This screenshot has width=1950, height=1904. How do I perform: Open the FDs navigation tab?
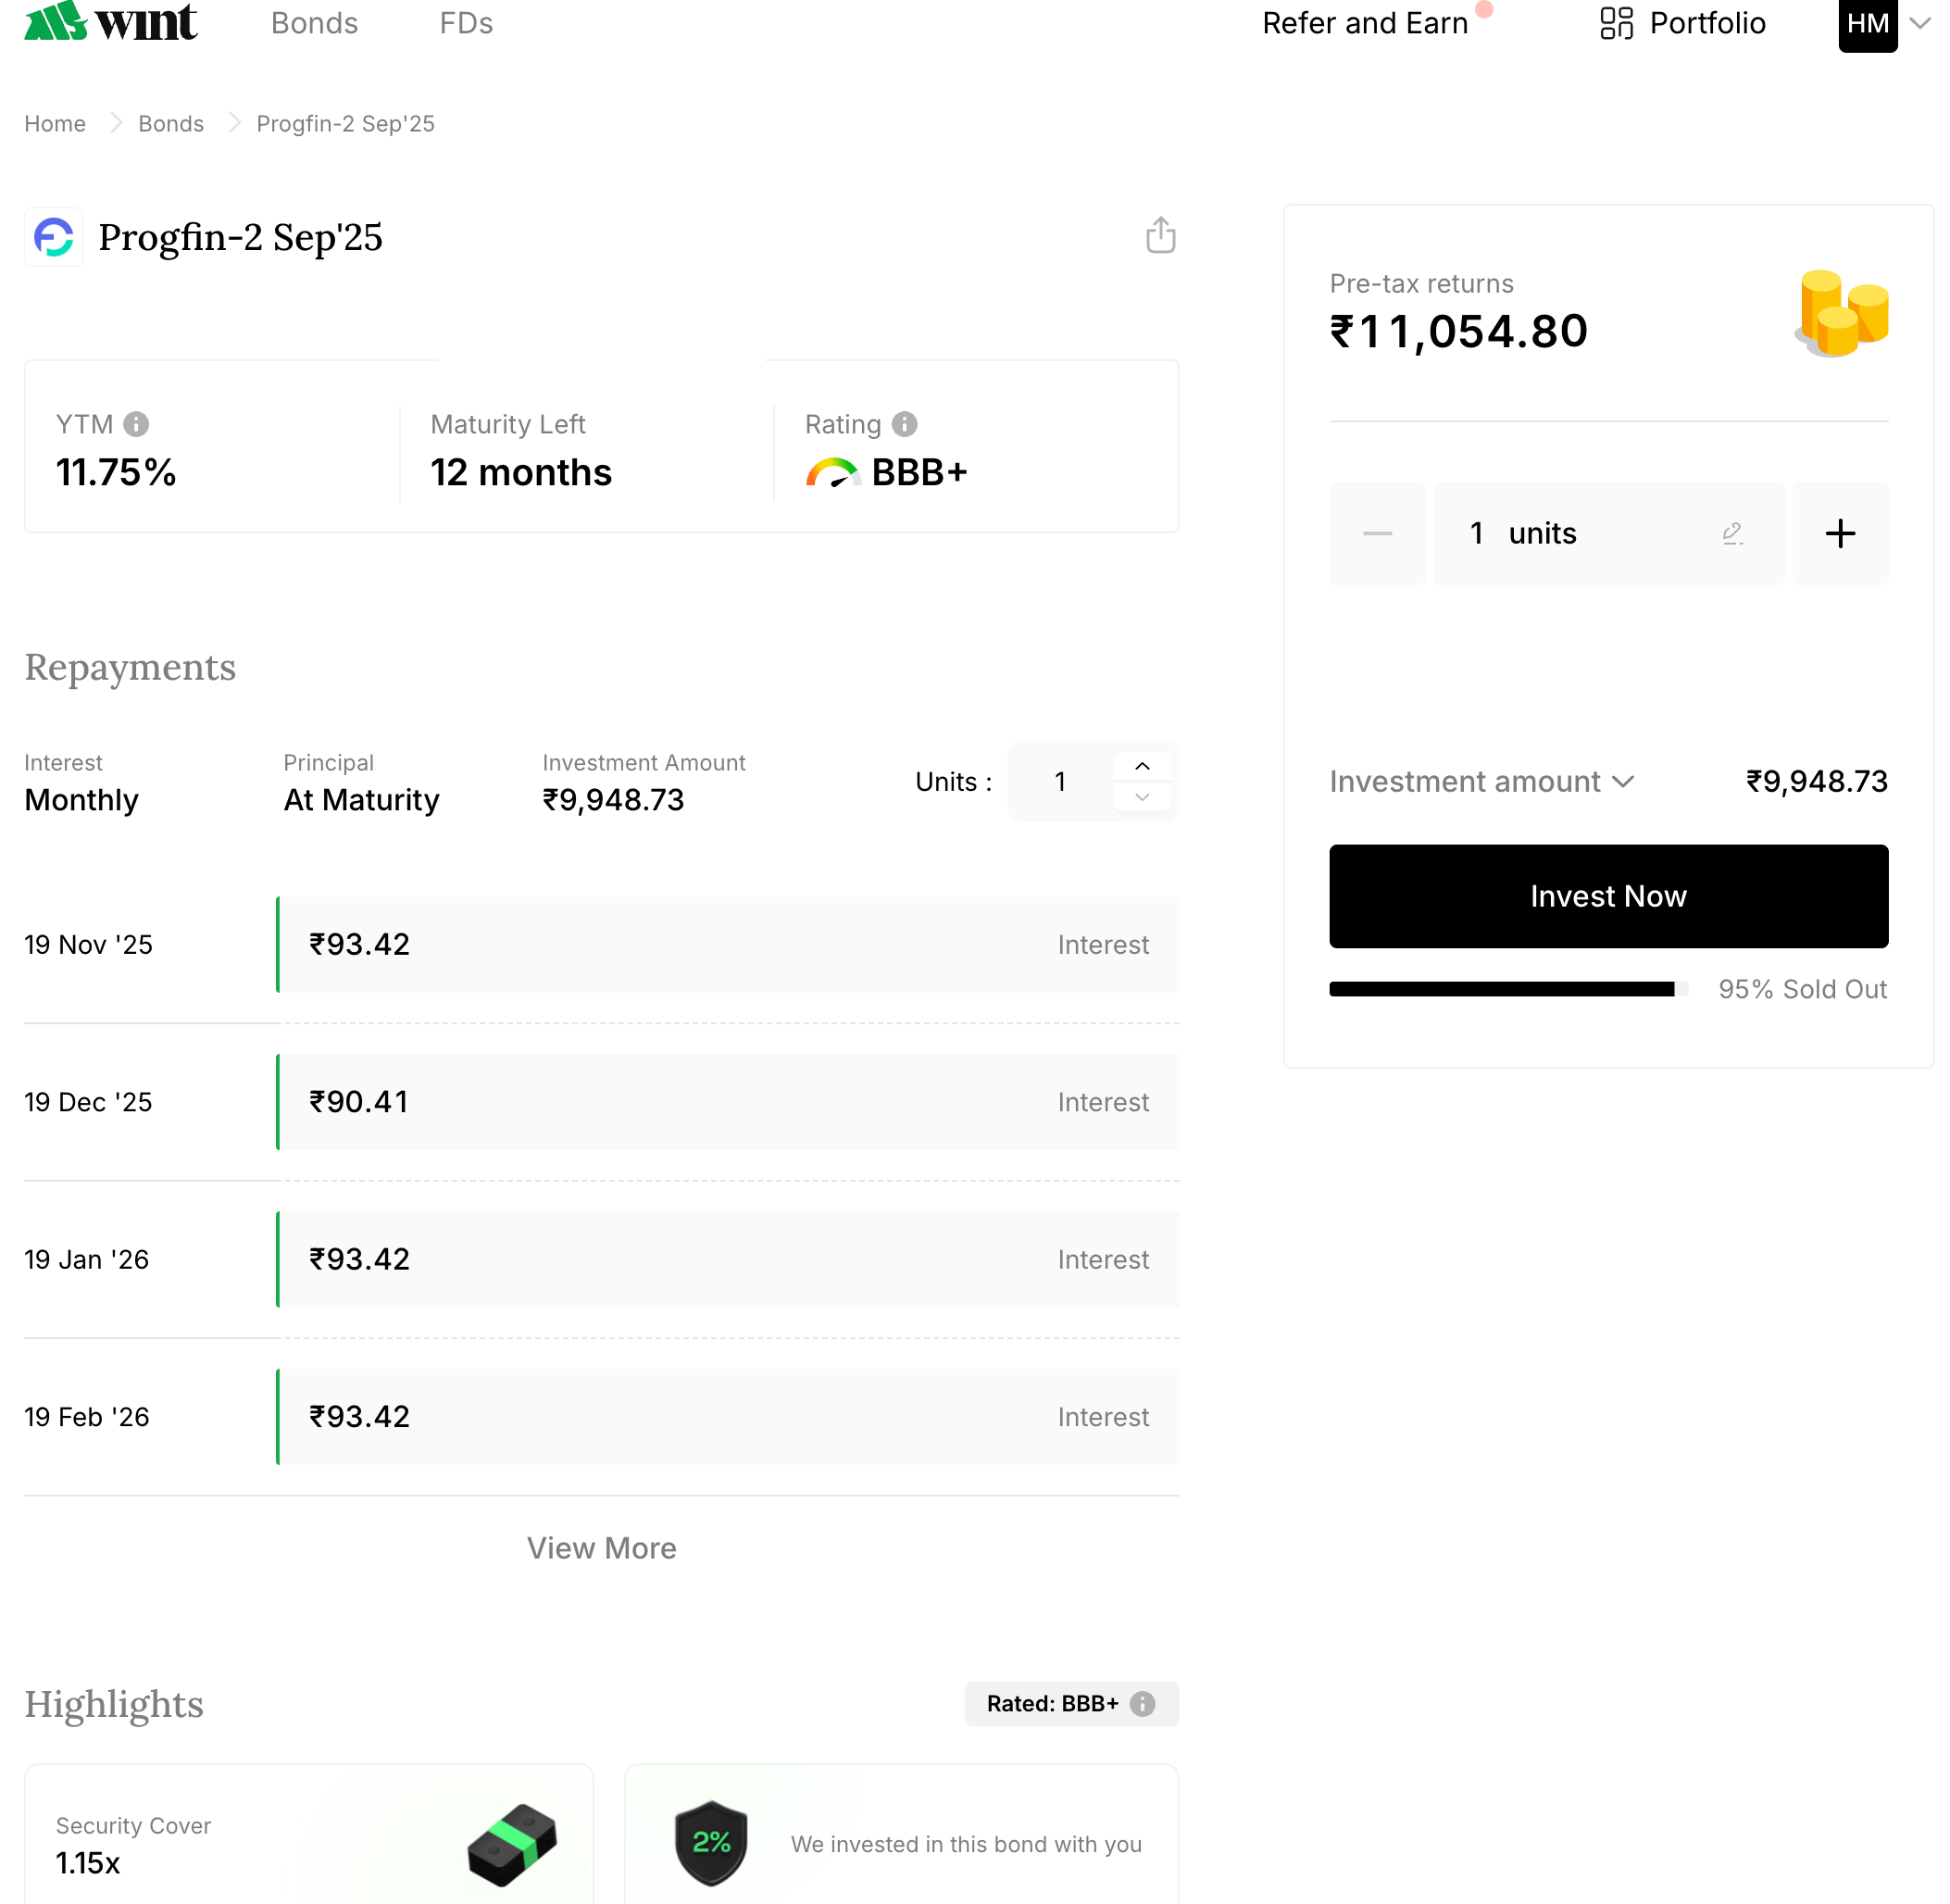[x=466, y=23]
